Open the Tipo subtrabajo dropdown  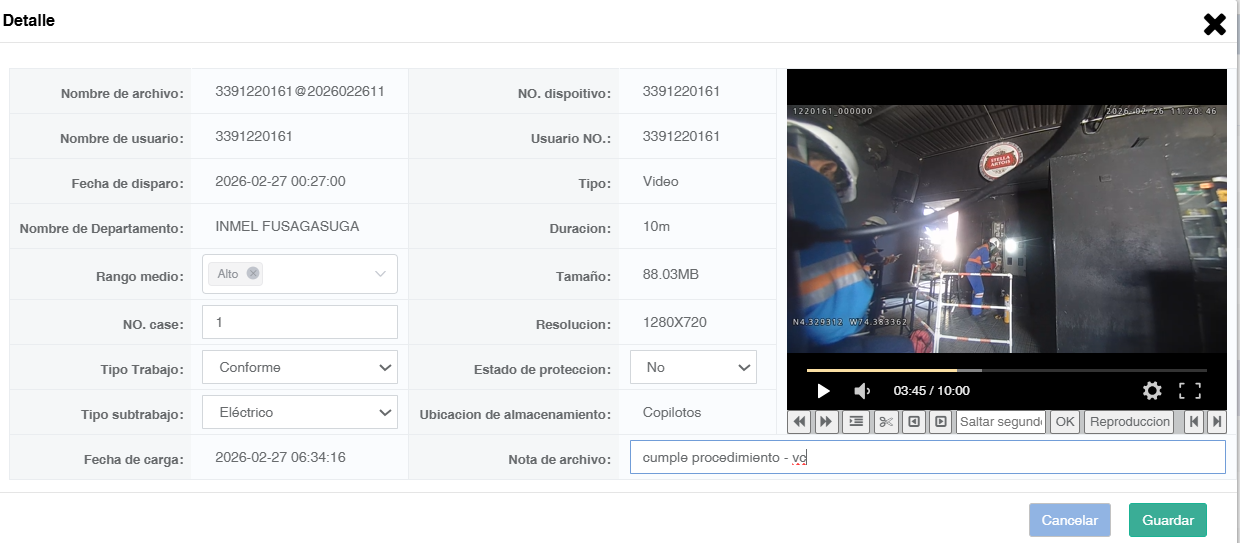tap(300, 412)
